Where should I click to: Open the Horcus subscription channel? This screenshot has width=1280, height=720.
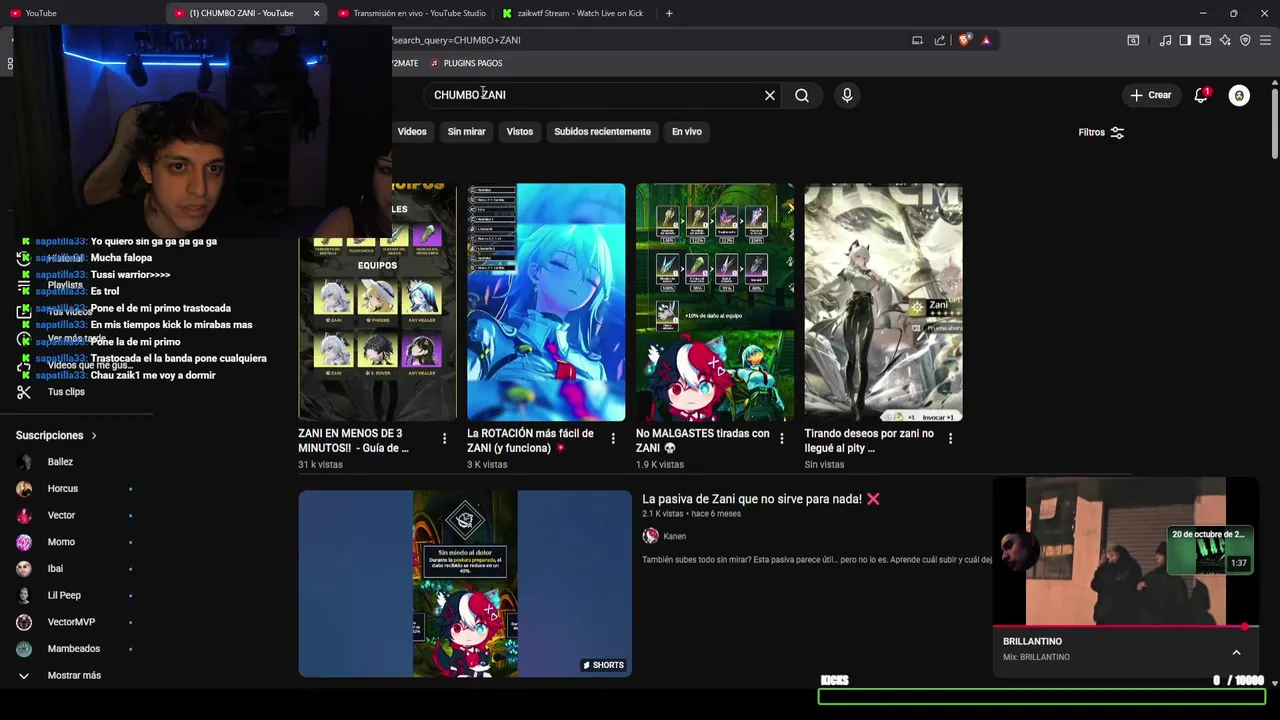click(x=62, y=489)
